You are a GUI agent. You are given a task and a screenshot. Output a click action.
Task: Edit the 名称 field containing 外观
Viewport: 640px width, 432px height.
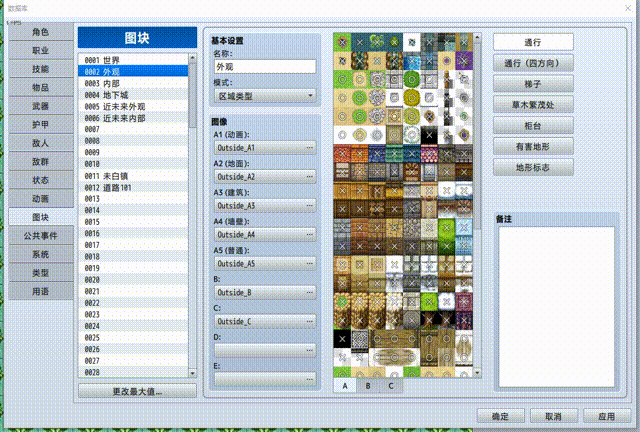pyautogui.click(x=265, y=67)
